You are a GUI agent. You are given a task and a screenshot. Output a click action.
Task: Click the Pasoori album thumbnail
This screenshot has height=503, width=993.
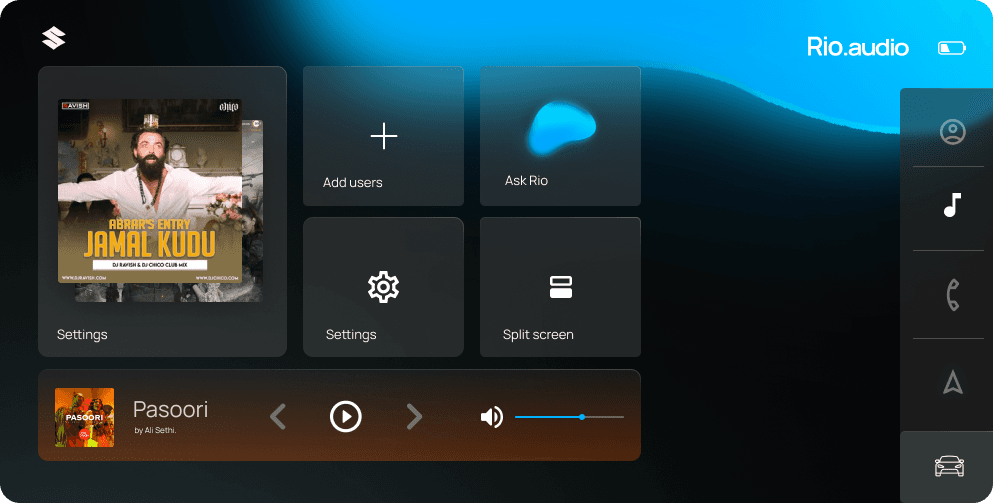(84, 417)
